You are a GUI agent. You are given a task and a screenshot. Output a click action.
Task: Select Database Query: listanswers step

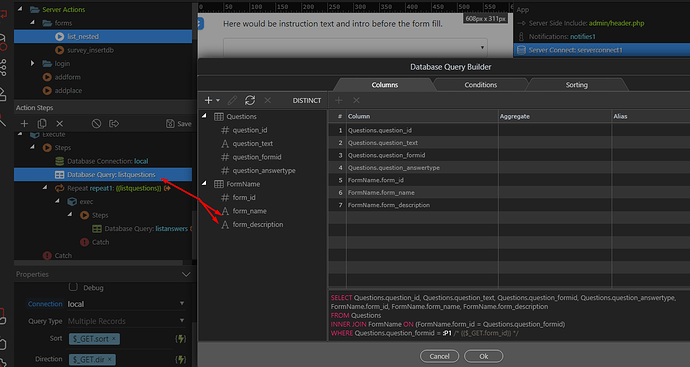146,229
